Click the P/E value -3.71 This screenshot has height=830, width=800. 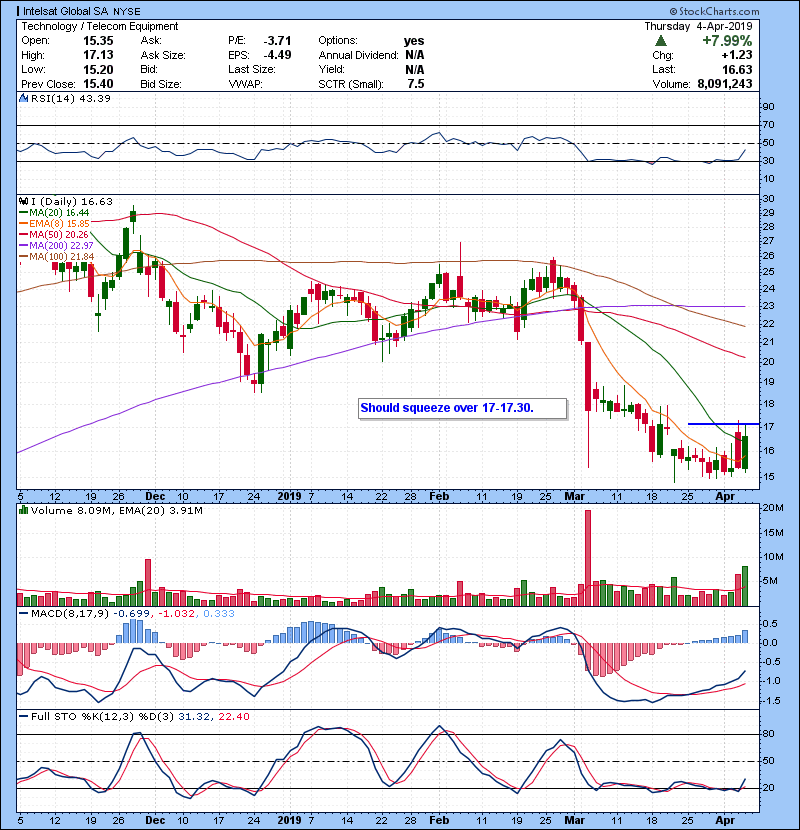[277, 41]
